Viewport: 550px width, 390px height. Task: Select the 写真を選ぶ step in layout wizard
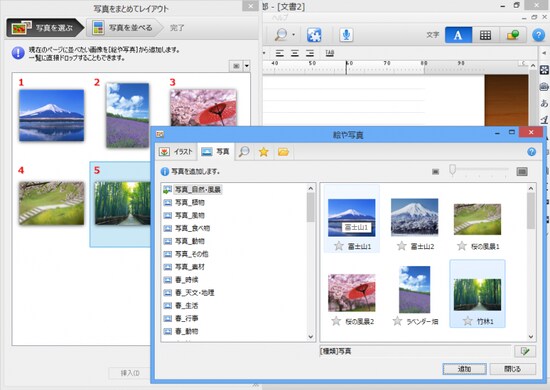[x=44, y=28]
